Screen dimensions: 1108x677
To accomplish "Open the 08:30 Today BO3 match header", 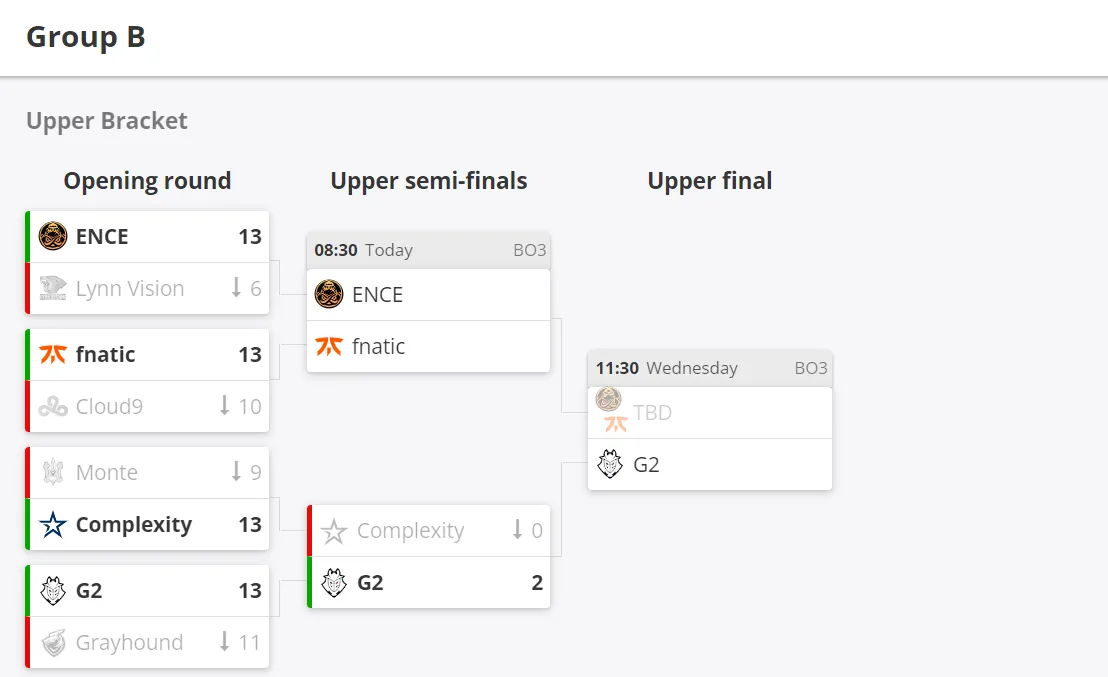I will (428, 250).
